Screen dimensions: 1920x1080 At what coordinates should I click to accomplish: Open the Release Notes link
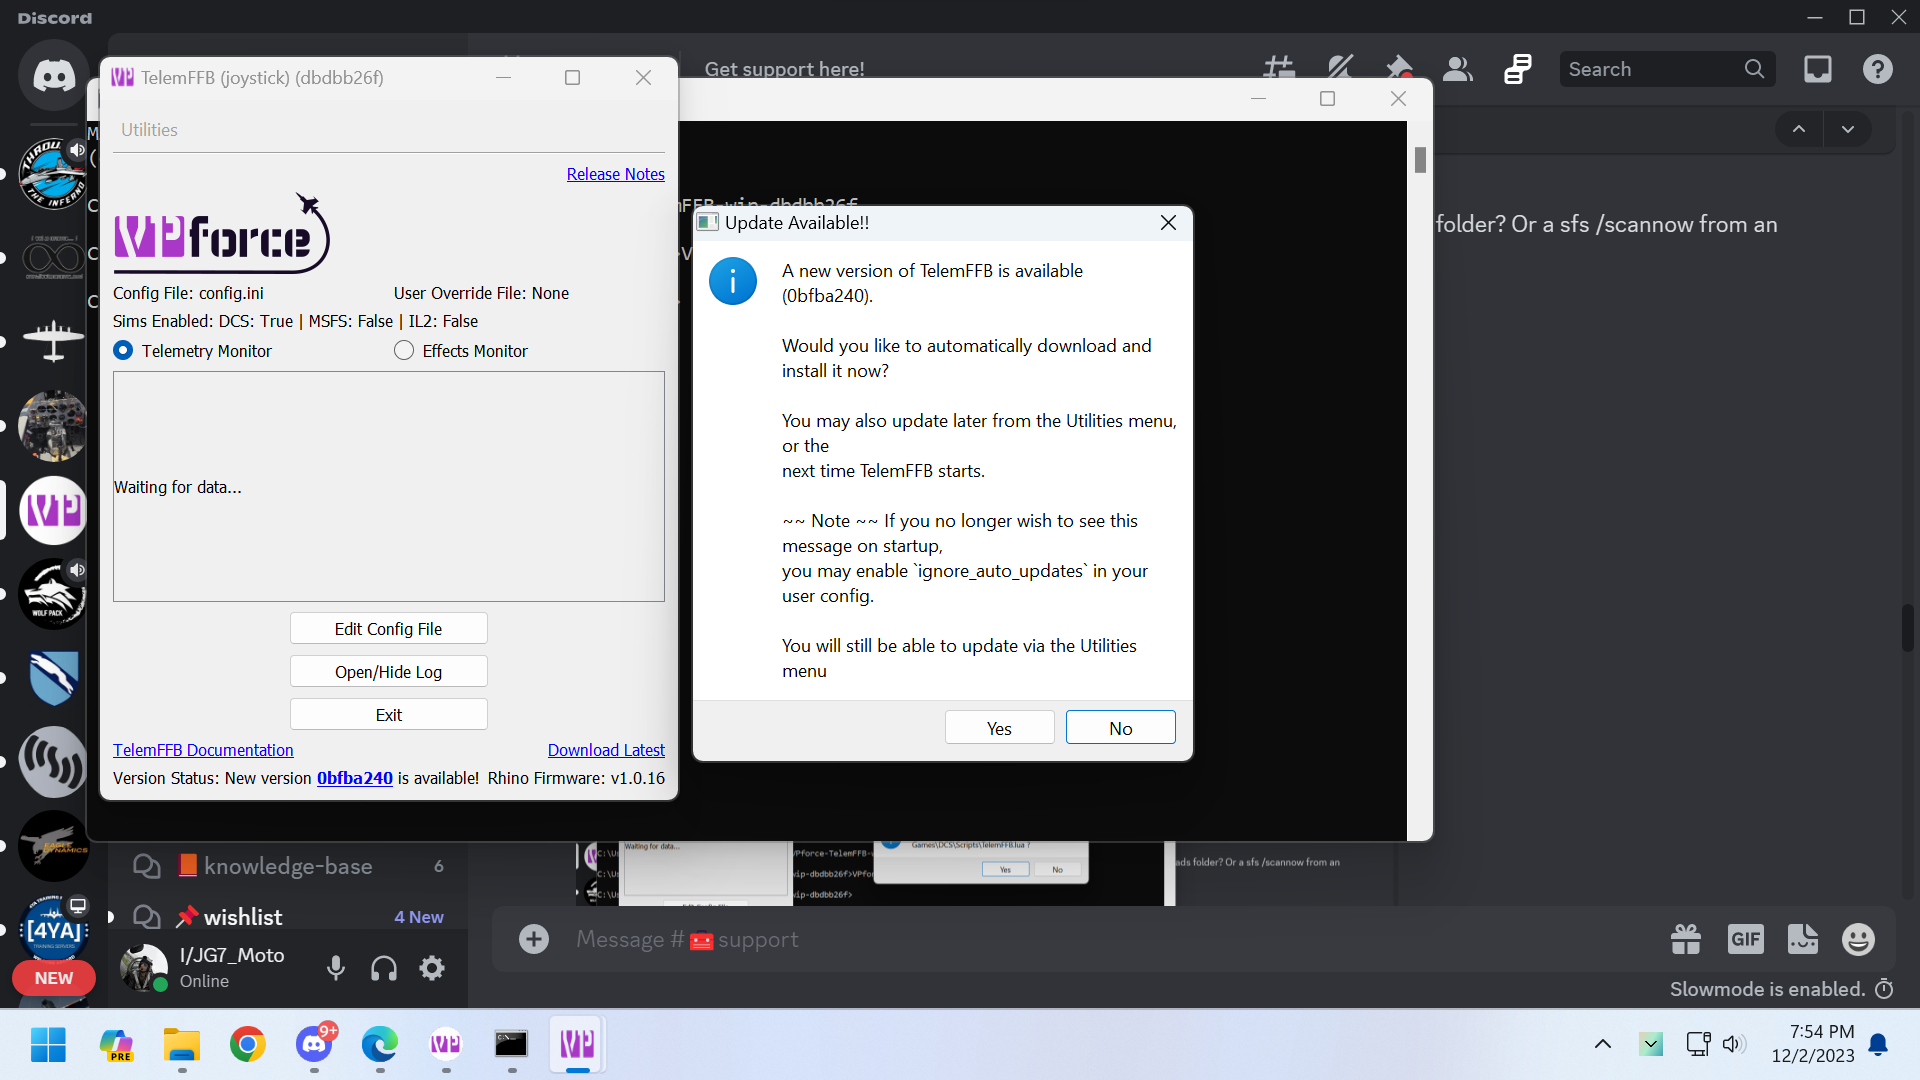[615, 174]
